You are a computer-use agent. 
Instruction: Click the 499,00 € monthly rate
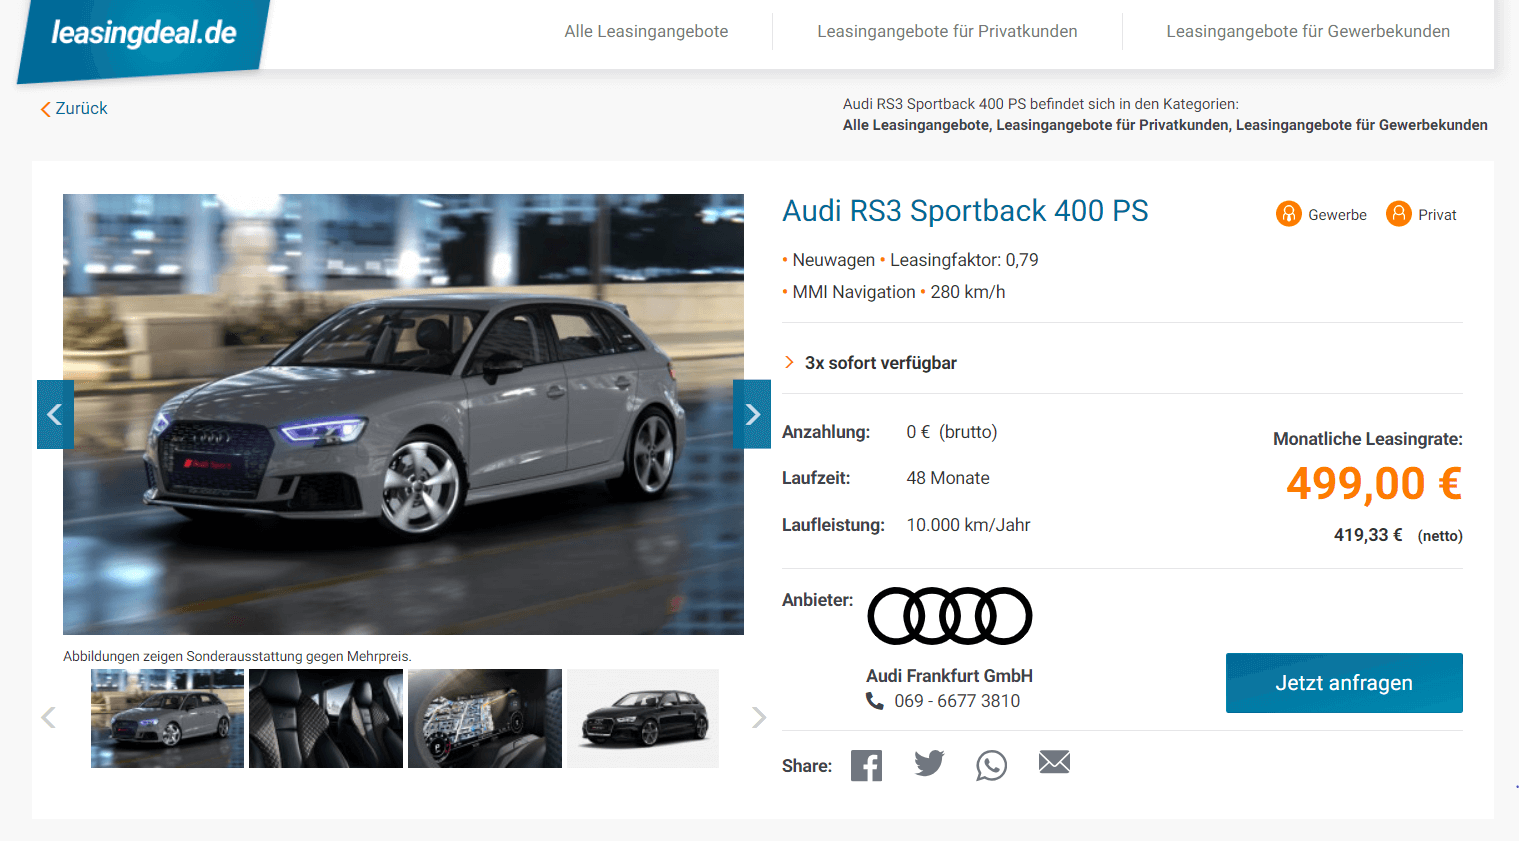coord(1374,484)
